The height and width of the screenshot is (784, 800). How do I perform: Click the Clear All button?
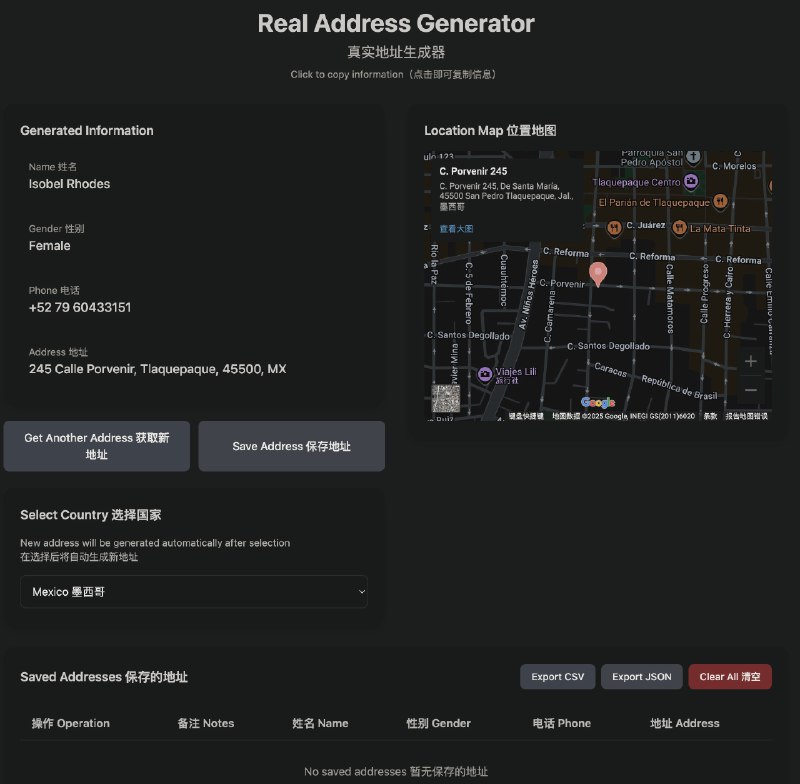tap(729, 676)
